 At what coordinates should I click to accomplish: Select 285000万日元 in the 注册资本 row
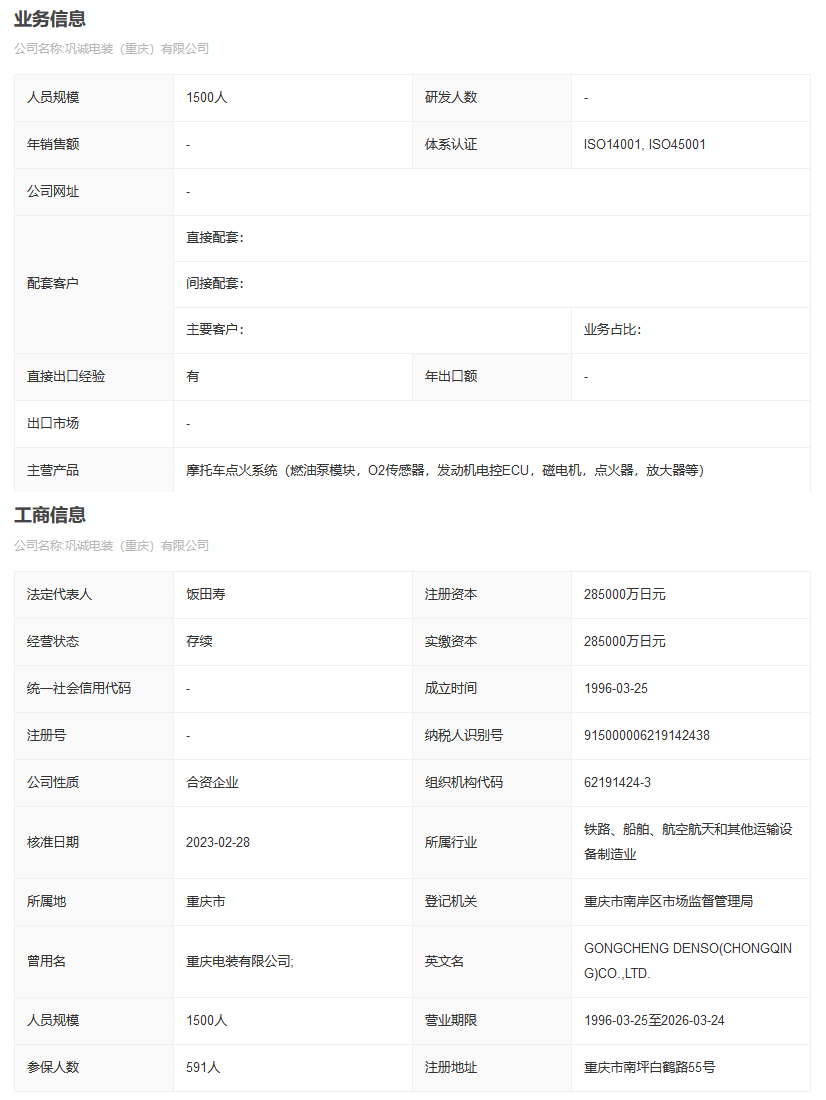click(625, 595)
